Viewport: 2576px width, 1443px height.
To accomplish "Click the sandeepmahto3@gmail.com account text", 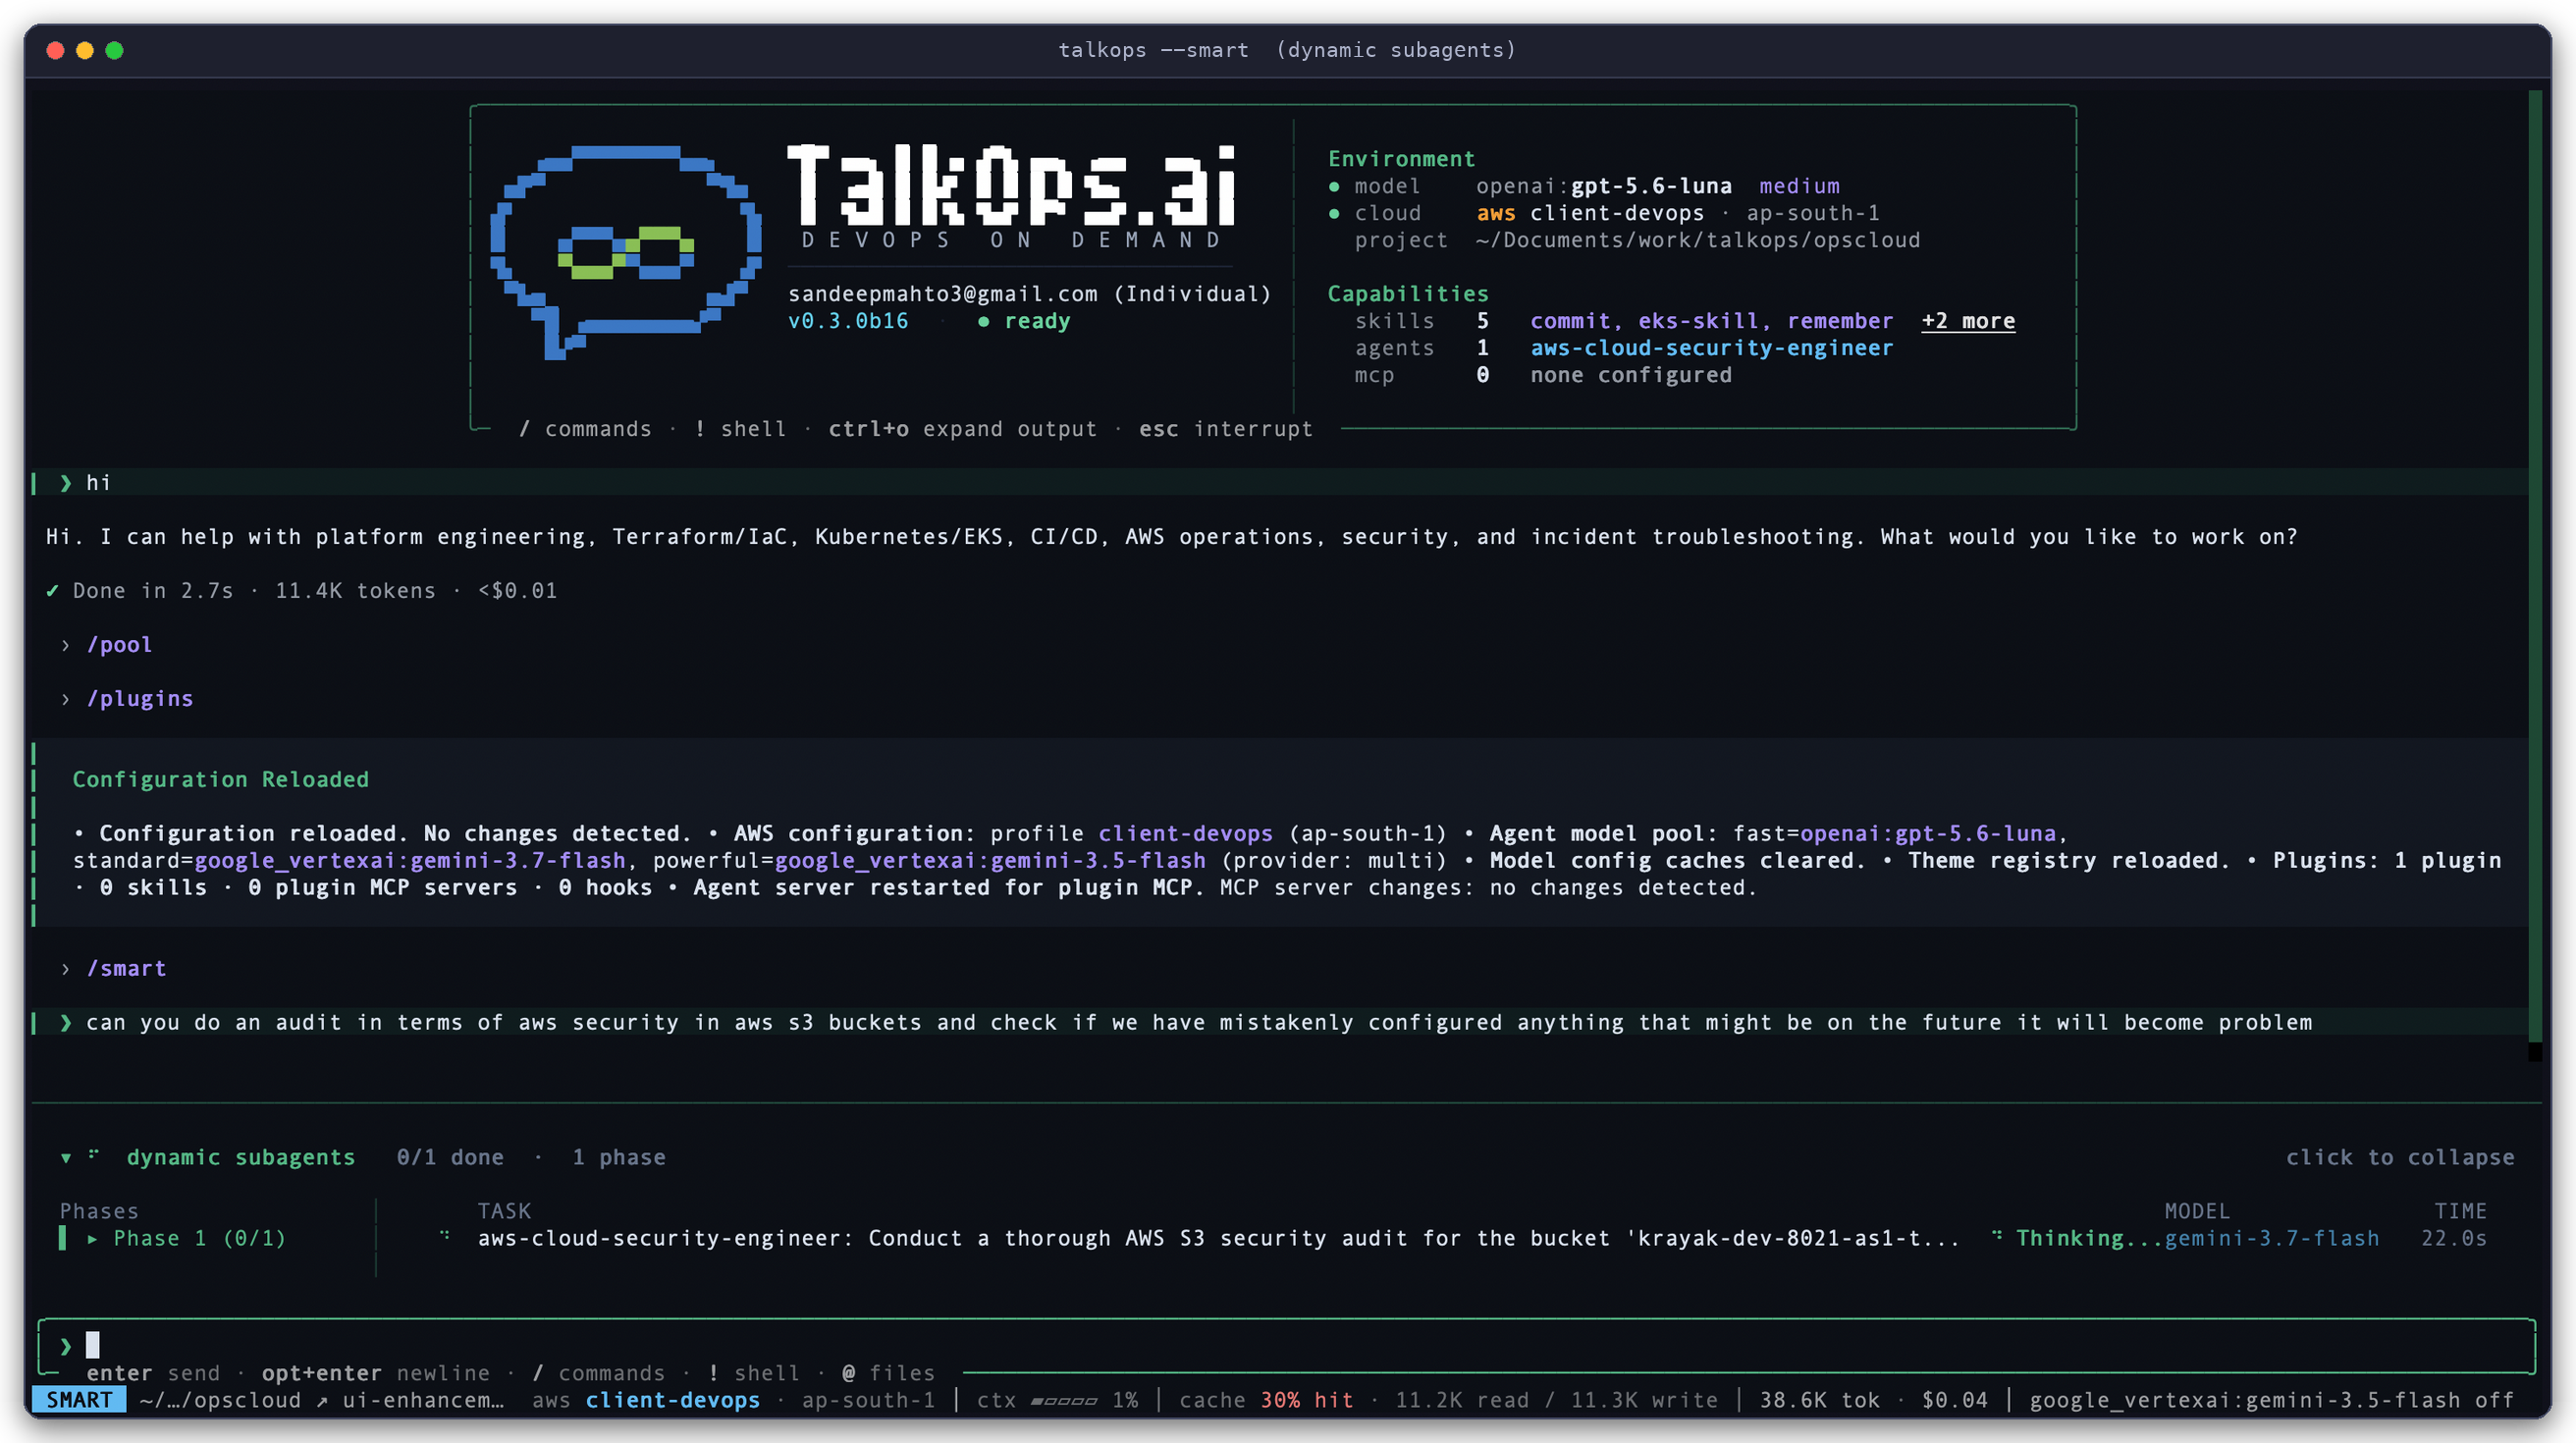I will (x=943, y=294).
